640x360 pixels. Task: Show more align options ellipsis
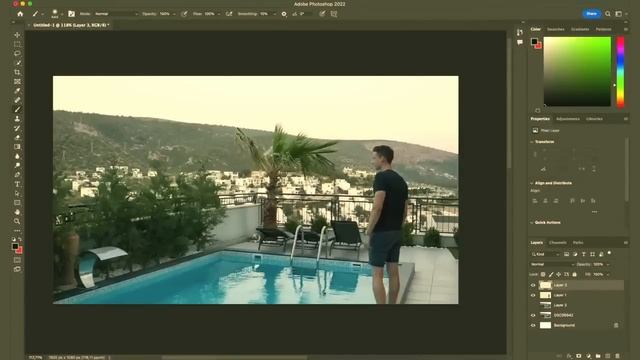tap(594, 212)
